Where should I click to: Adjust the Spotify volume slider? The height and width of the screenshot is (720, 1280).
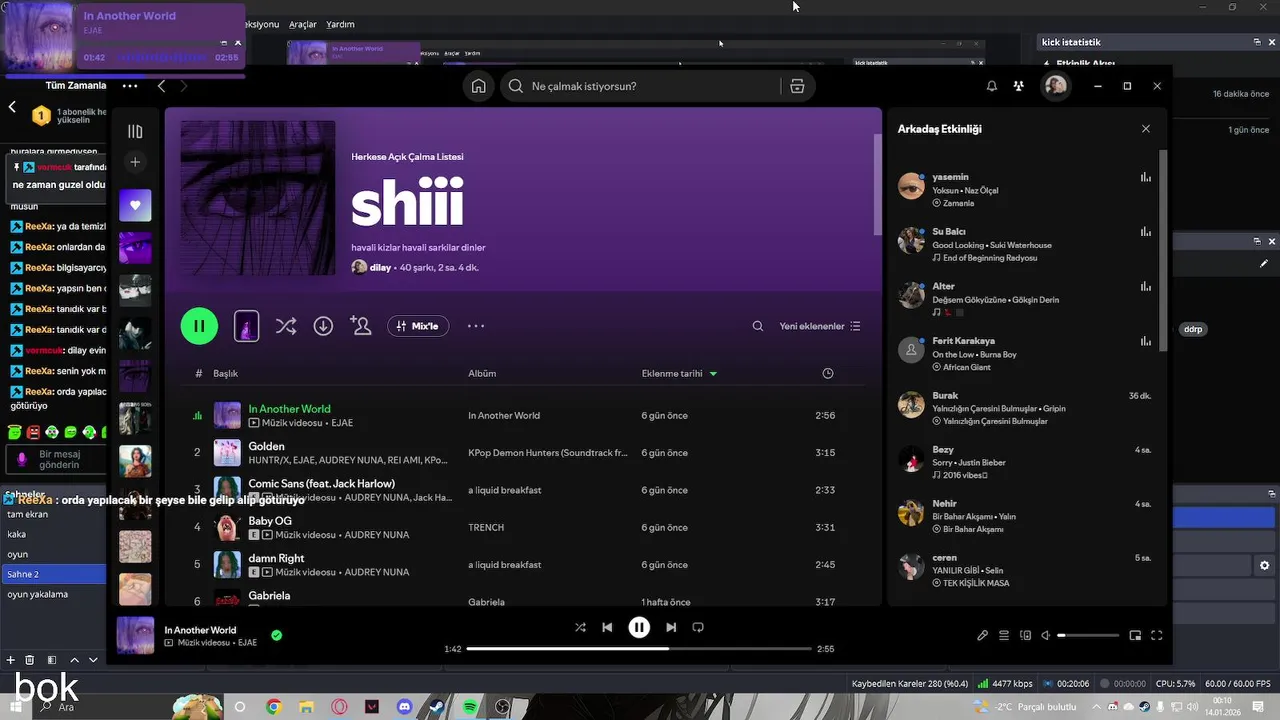[x=1089, y=635]
